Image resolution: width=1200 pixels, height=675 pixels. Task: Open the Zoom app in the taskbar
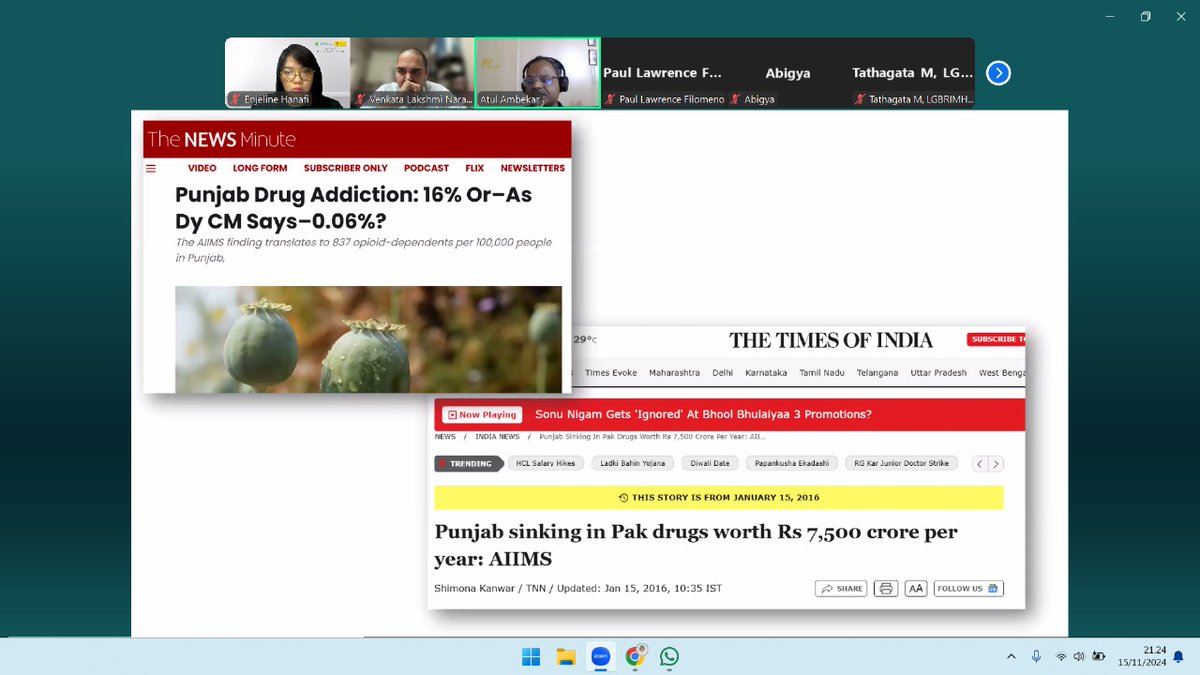[600, 657]
